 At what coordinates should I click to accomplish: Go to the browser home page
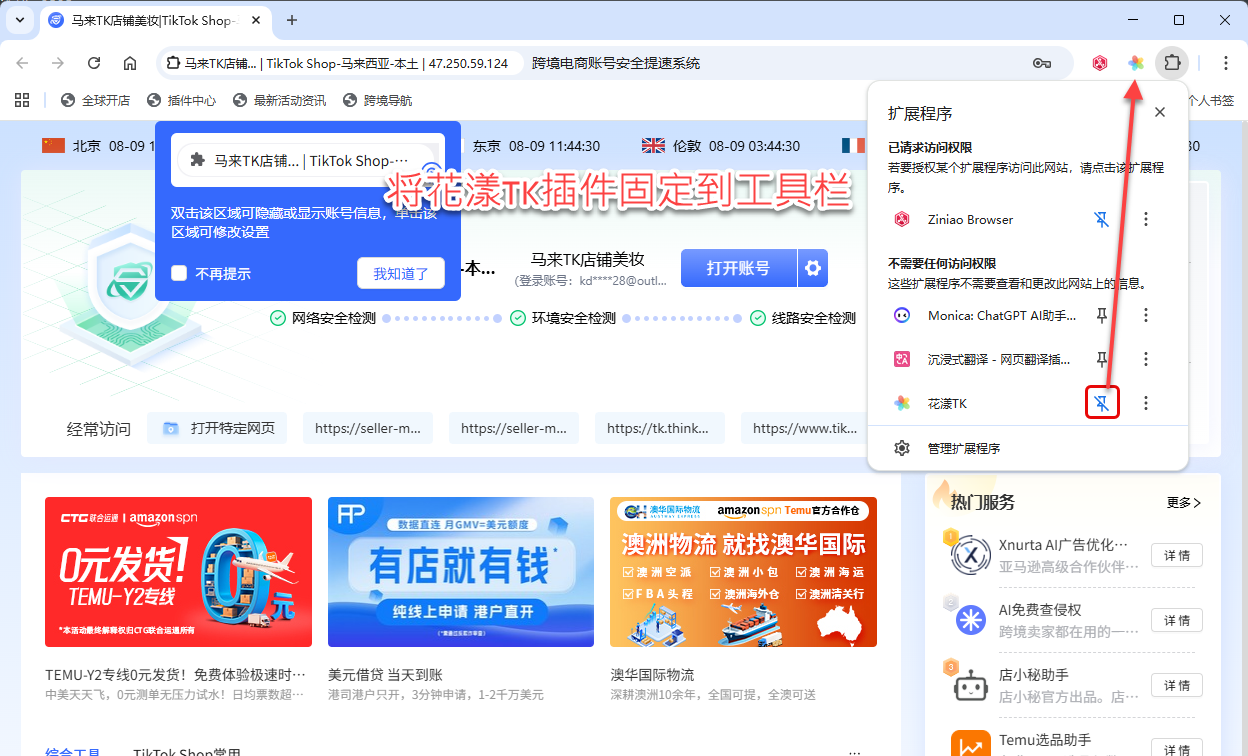pyautogui.click(x=130, y=63)
